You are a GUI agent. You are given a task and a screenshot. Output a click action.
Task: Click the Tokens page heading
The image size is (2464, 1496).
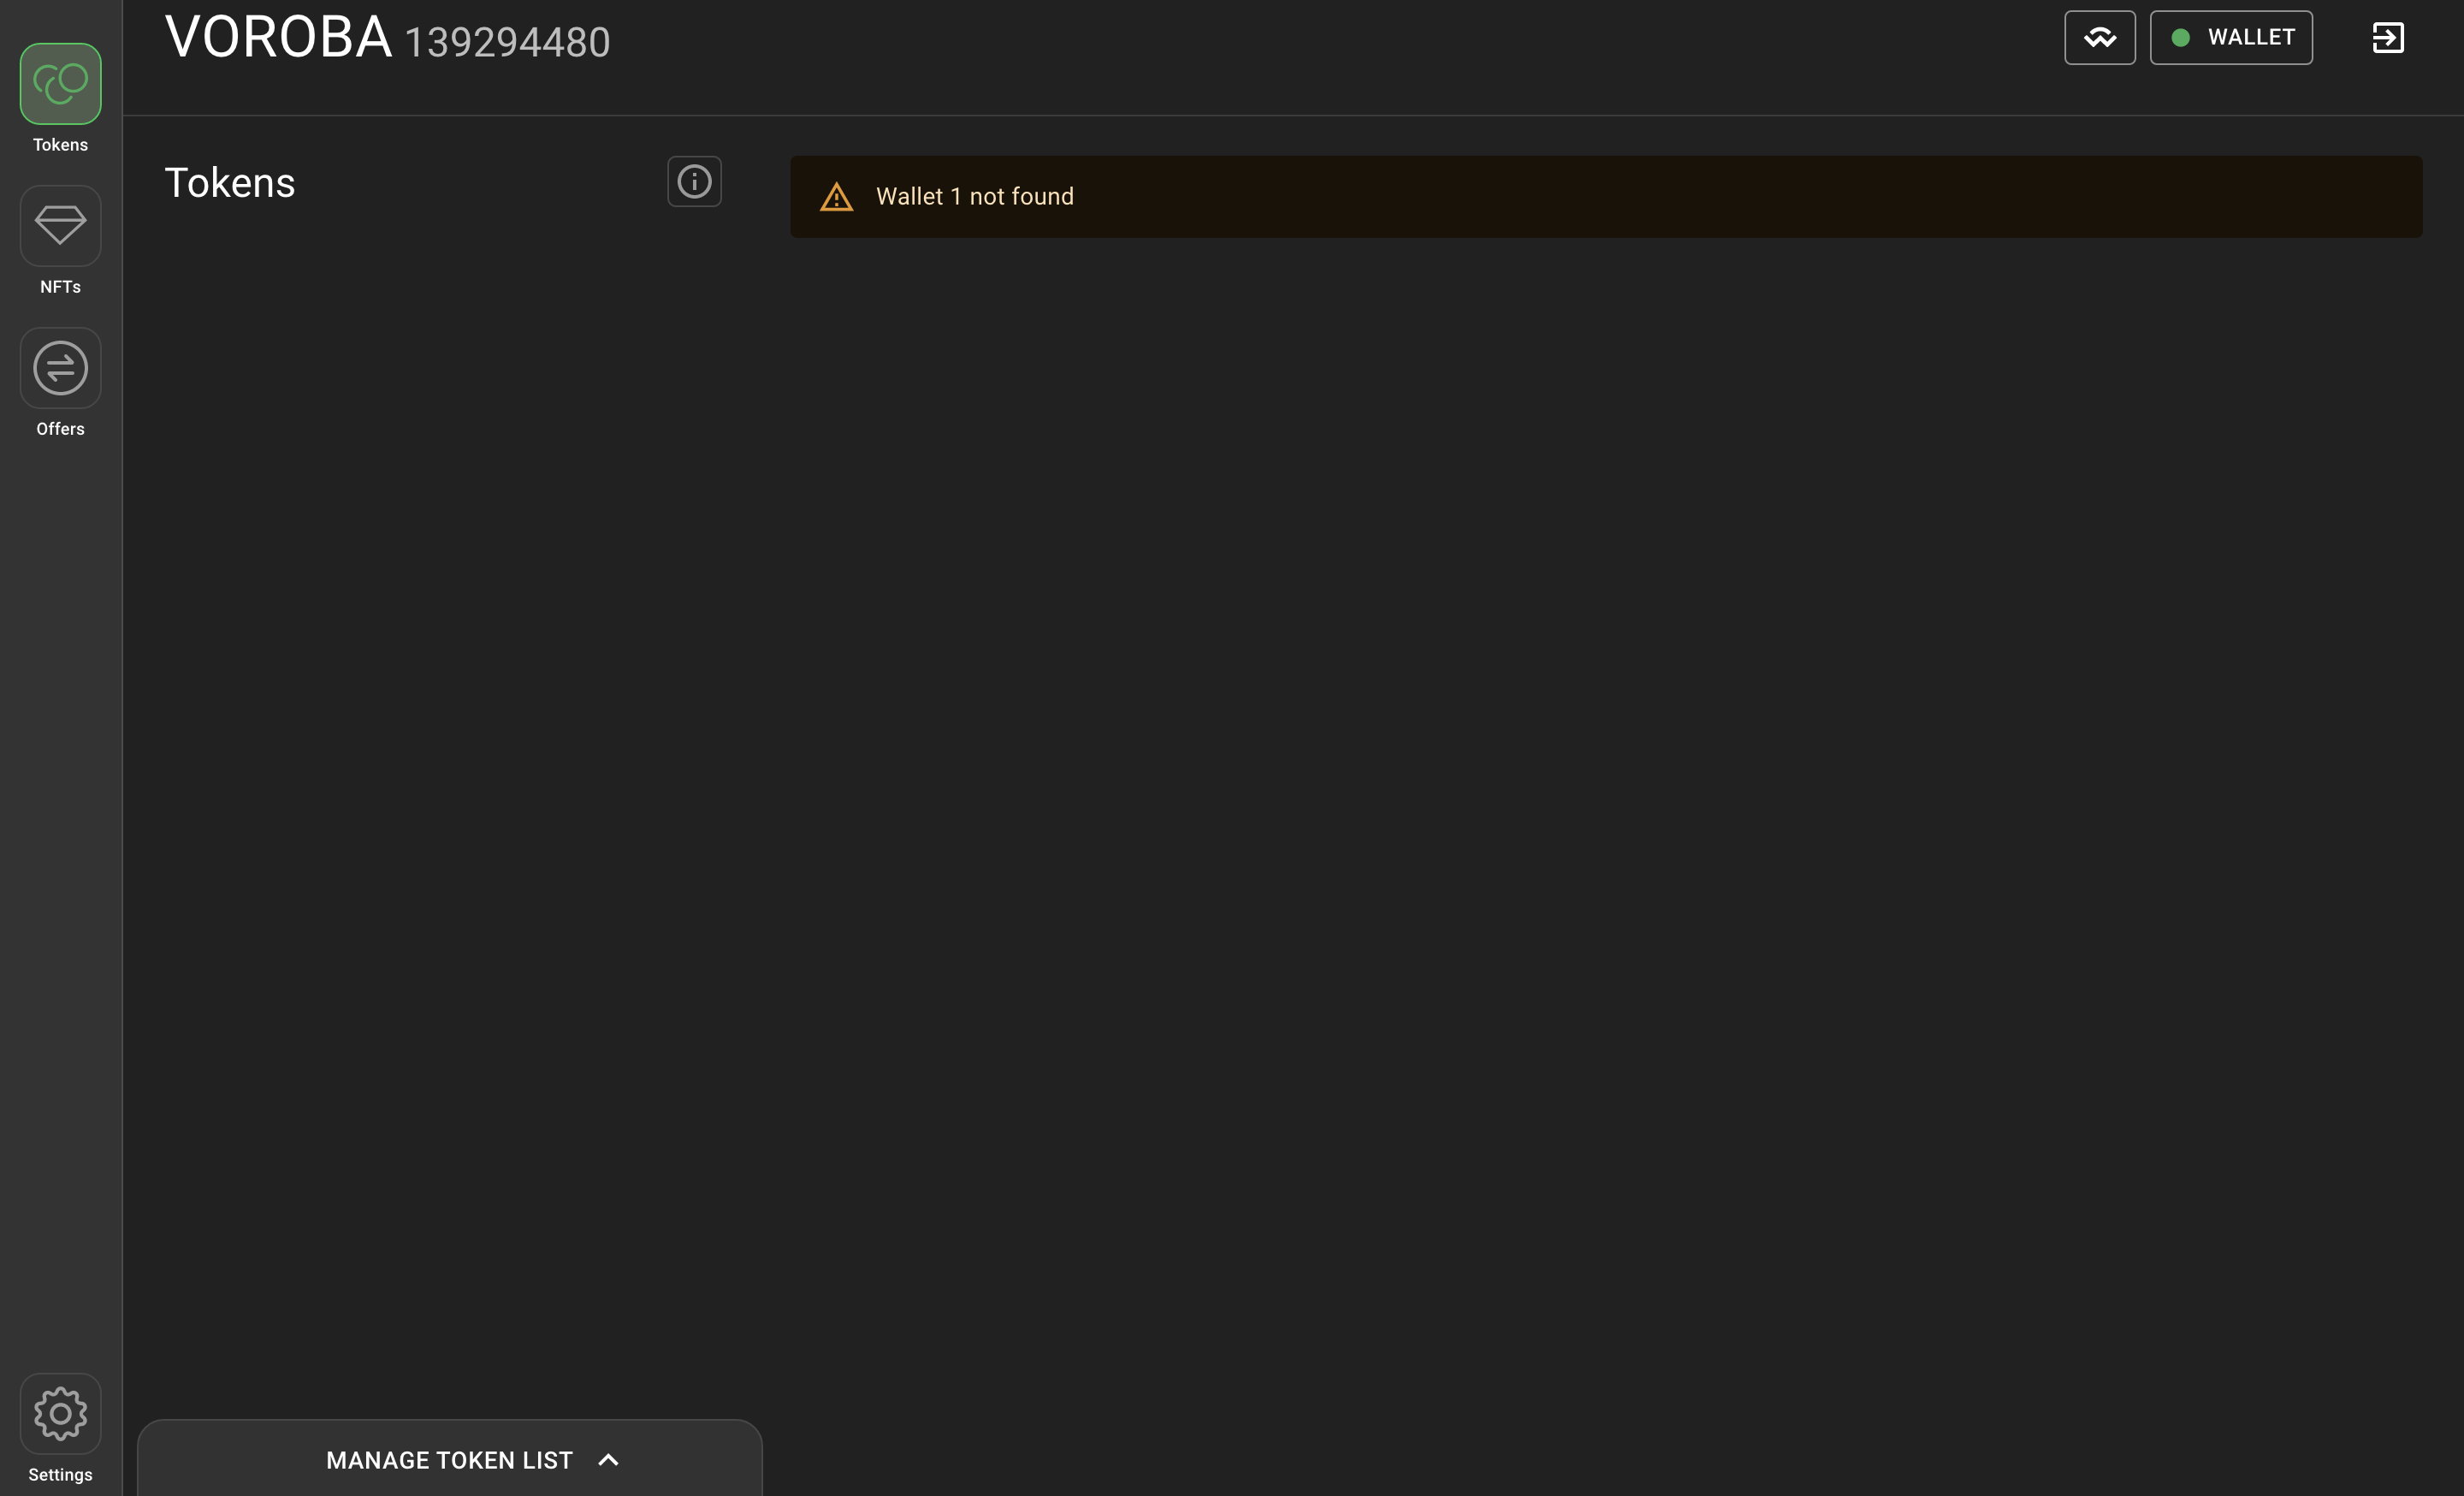(x=230, y=181)
